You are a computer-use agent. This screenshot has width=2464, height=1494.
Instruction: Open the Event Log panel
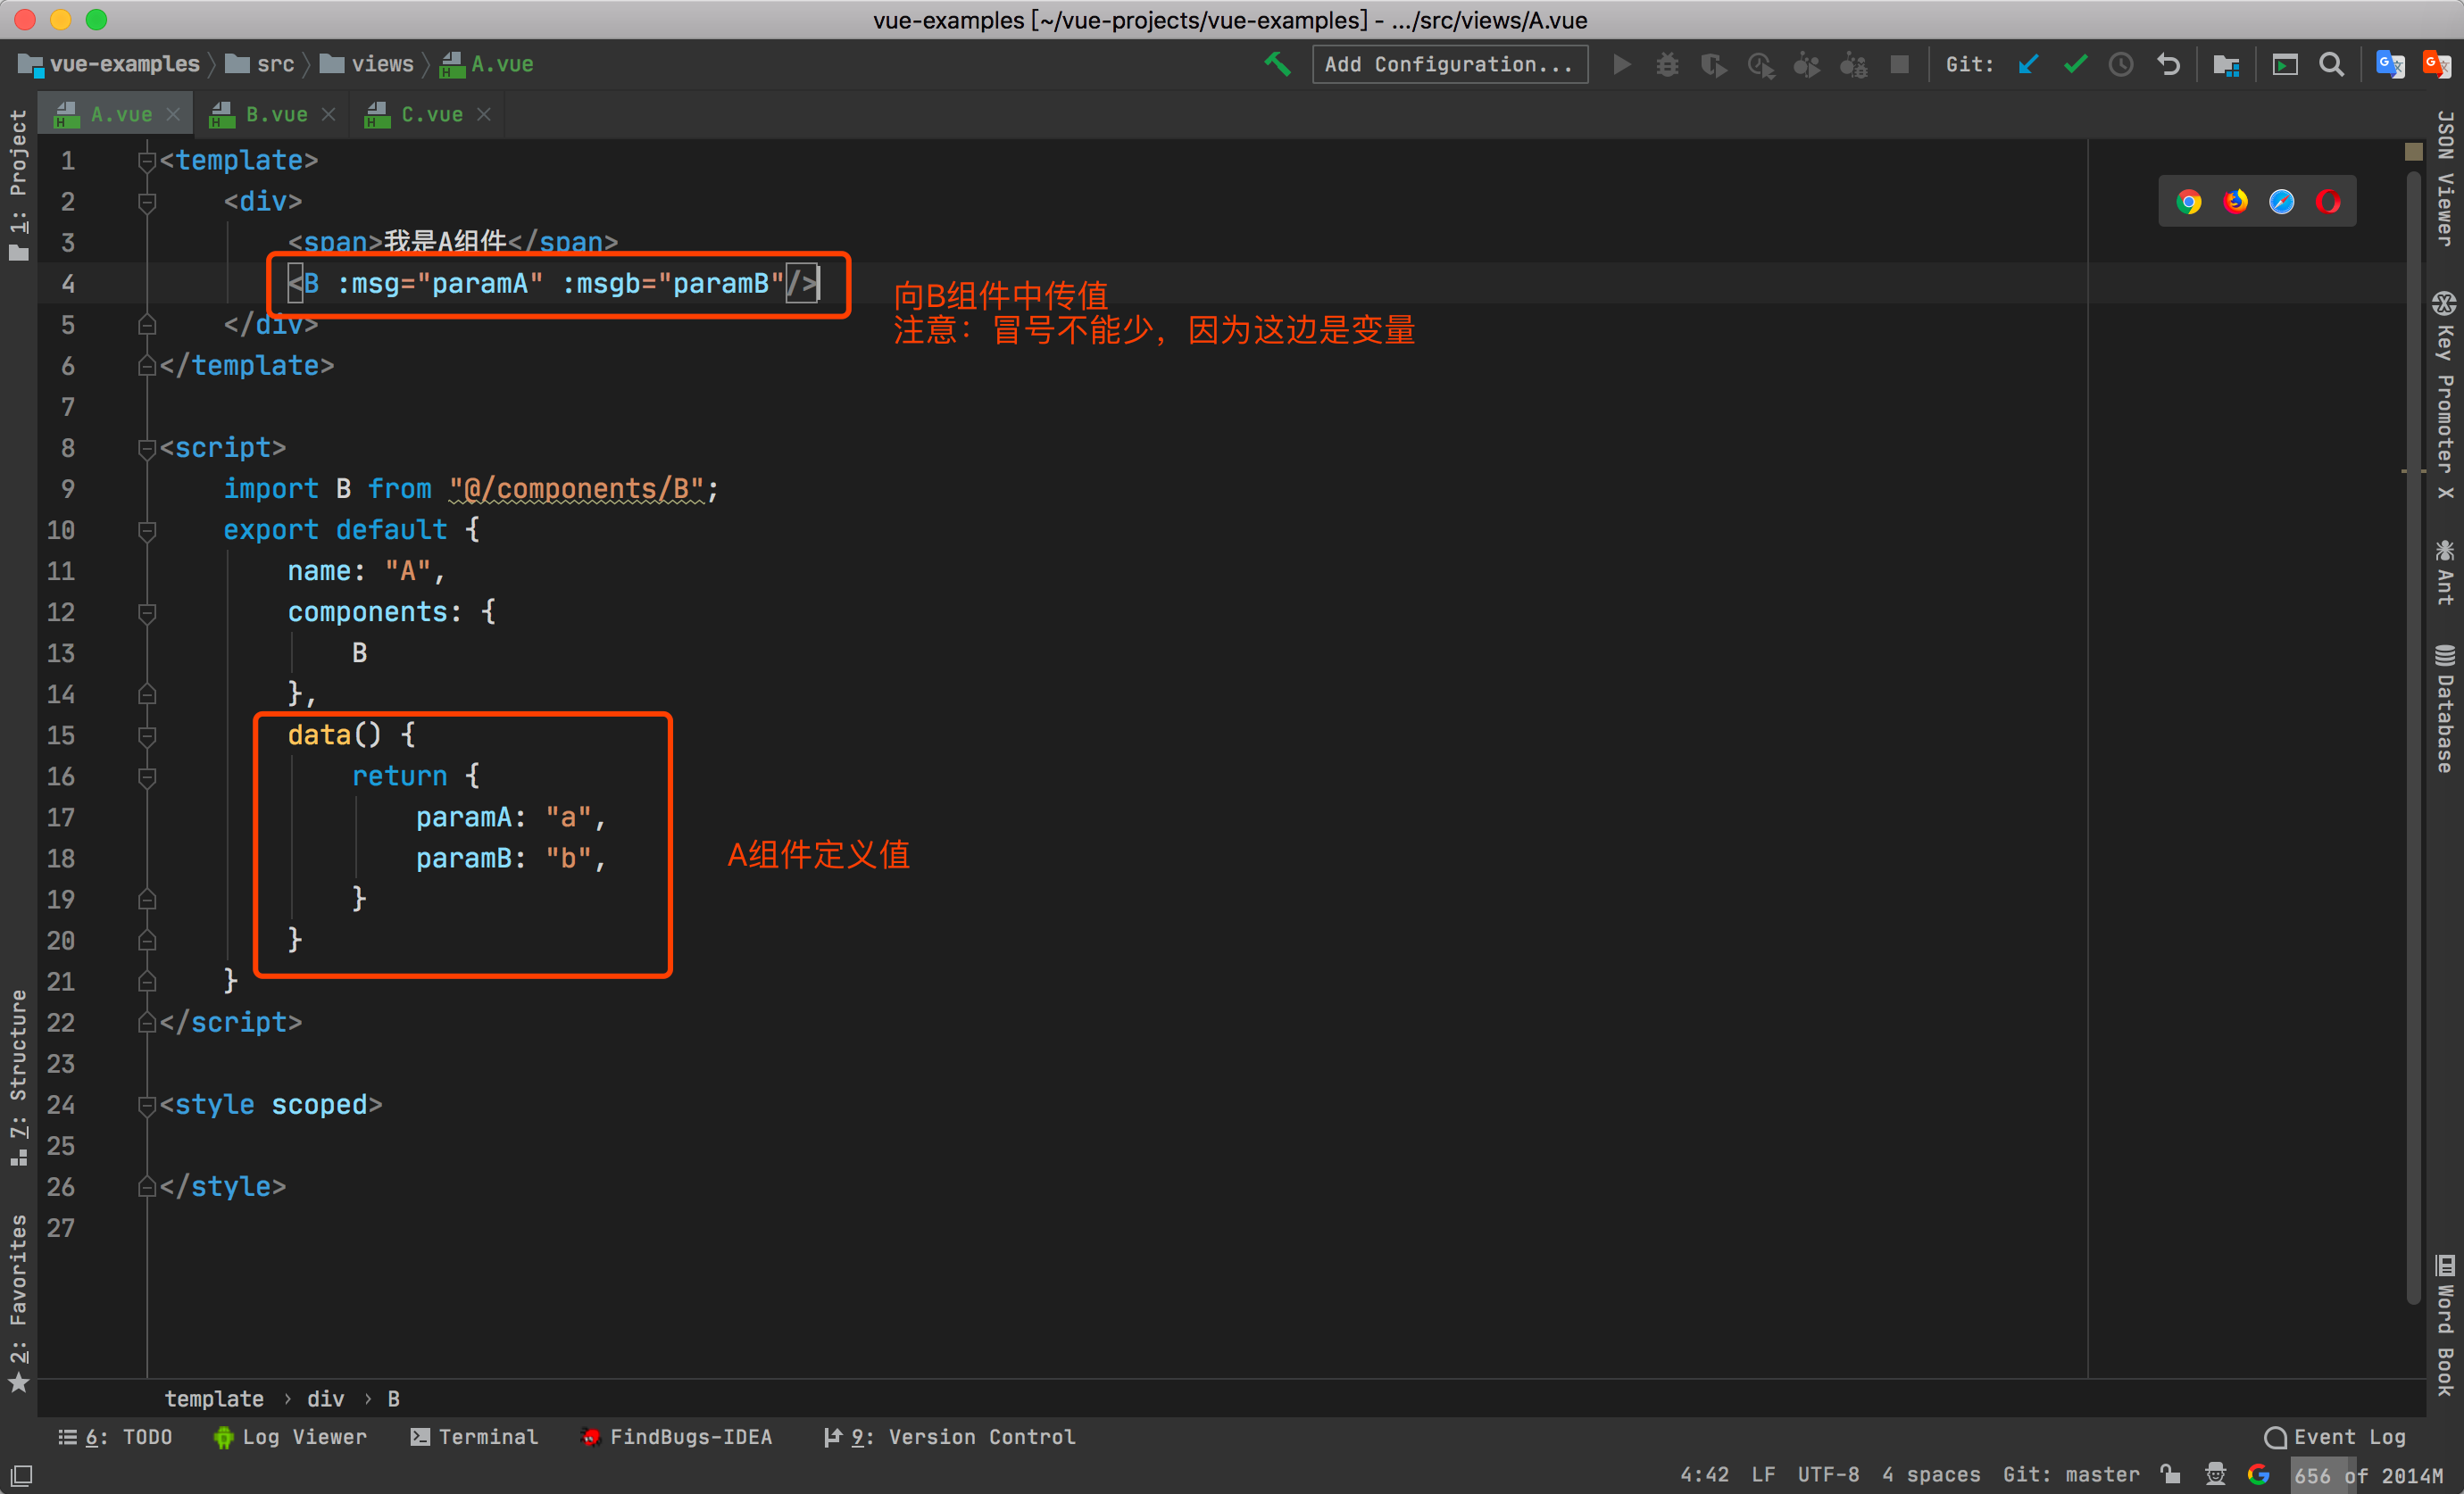pos(2336,1436)
